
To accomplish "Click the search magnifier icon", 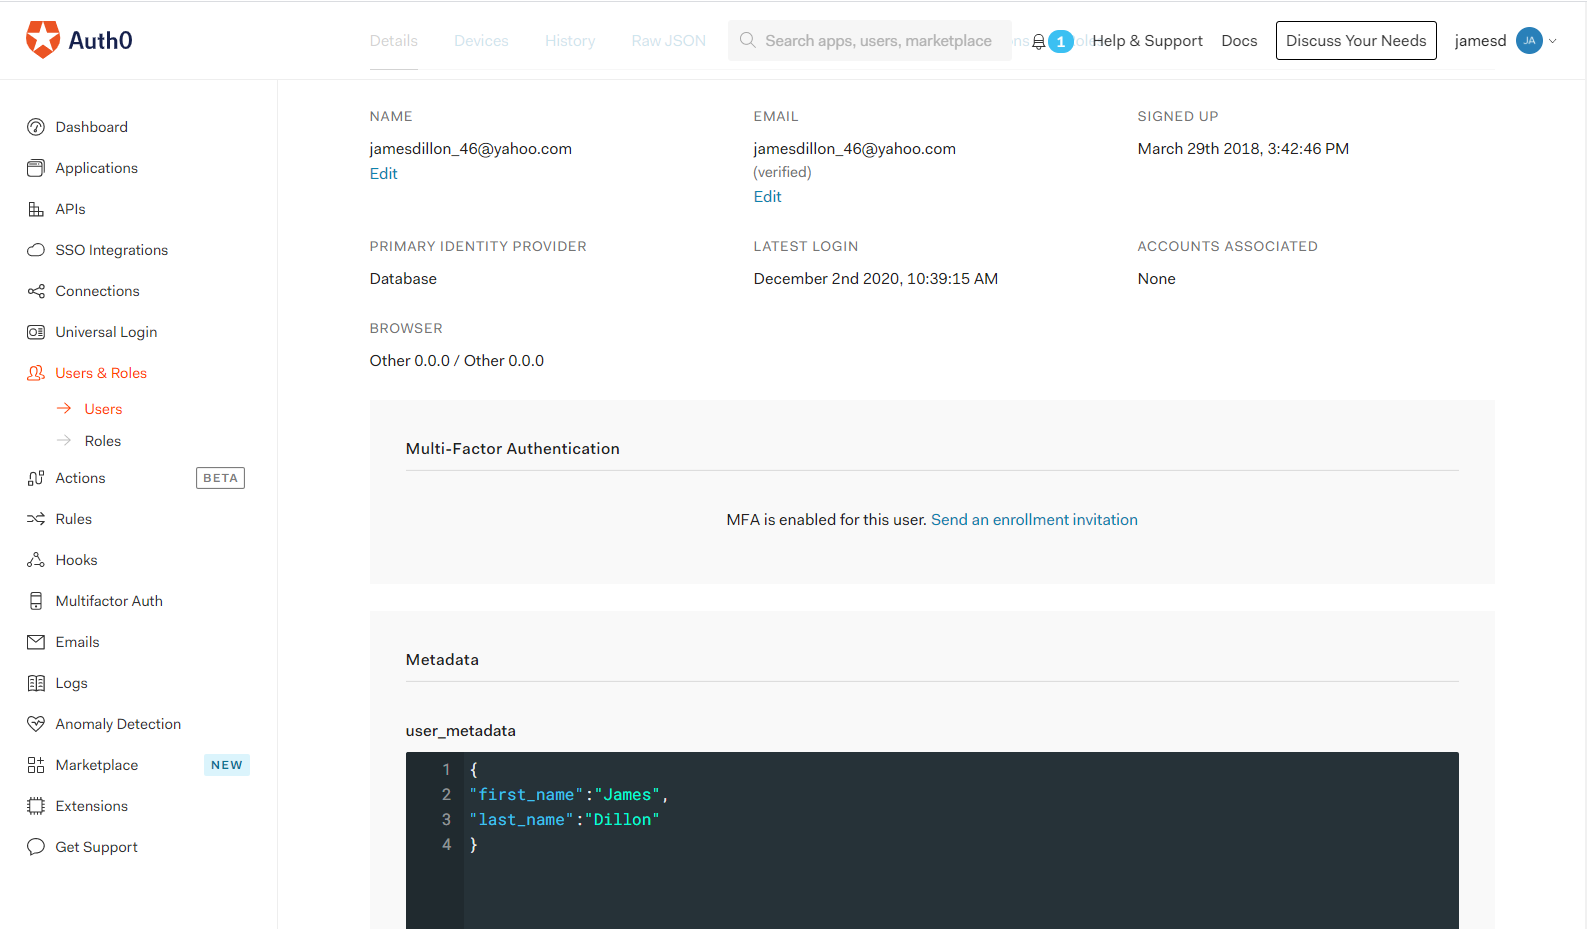I will 747,40.
